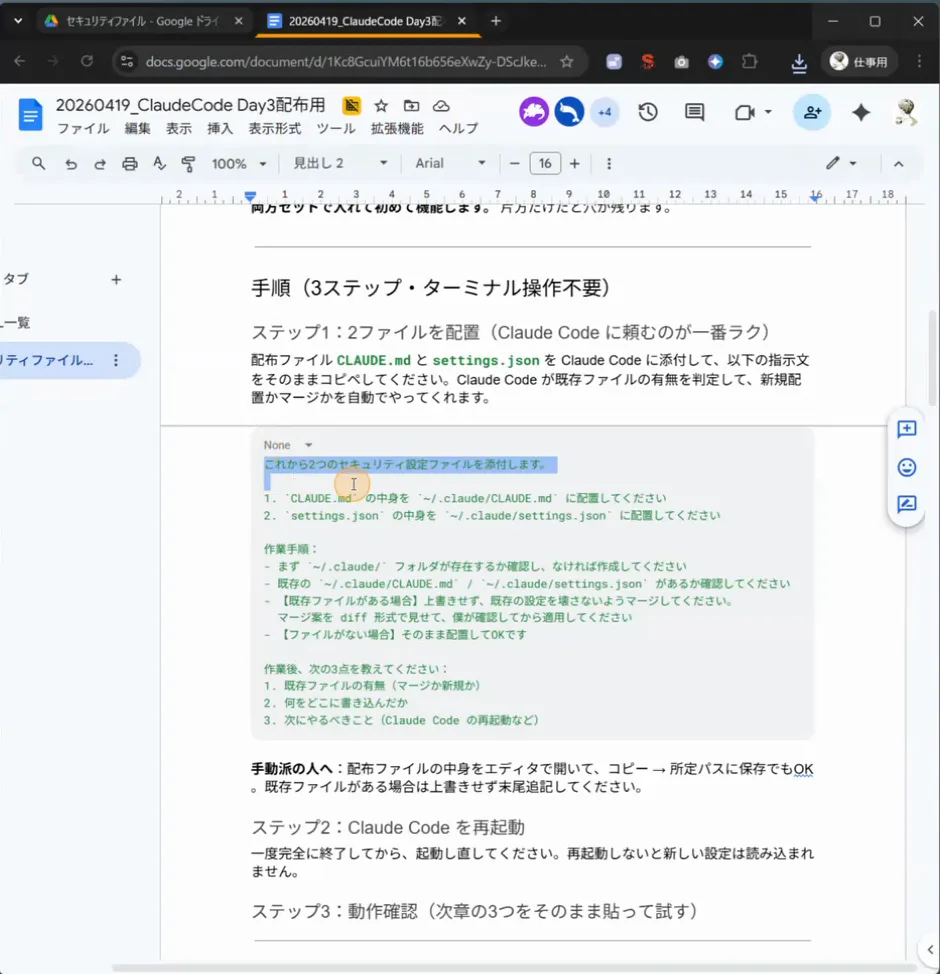The width and height of the screenshot is (940, 974).
Task: Open more toolbar options
Action: (609, 163)
